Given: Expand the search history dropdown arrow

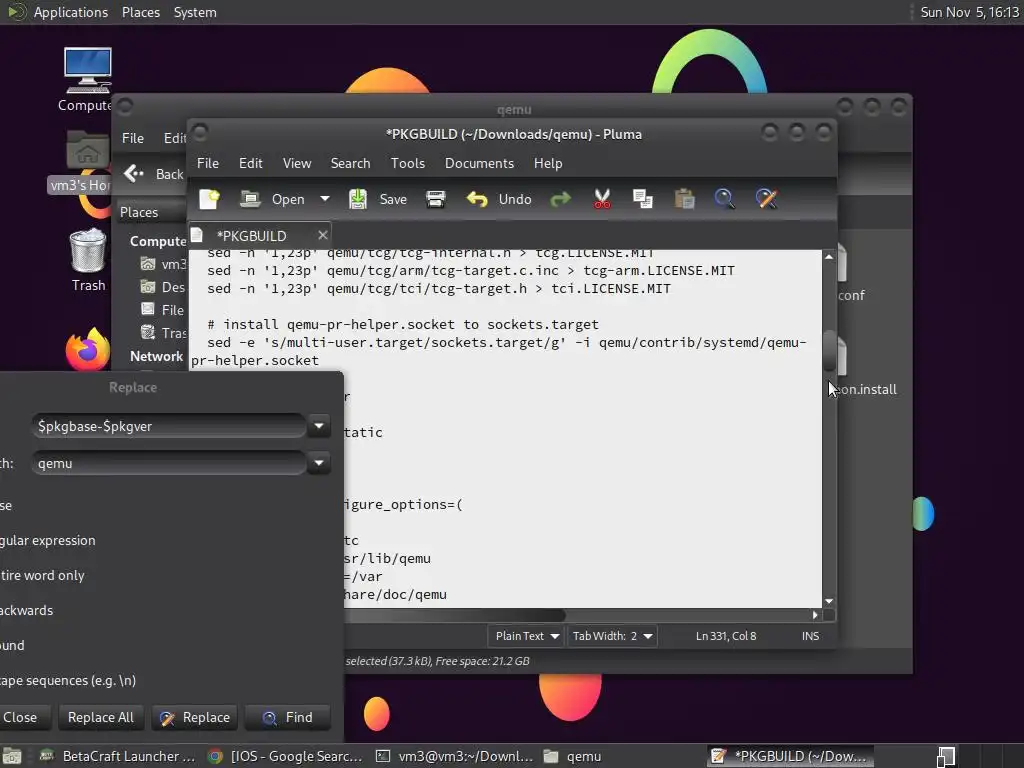Looking at the screenshot, I should (319, 426).
